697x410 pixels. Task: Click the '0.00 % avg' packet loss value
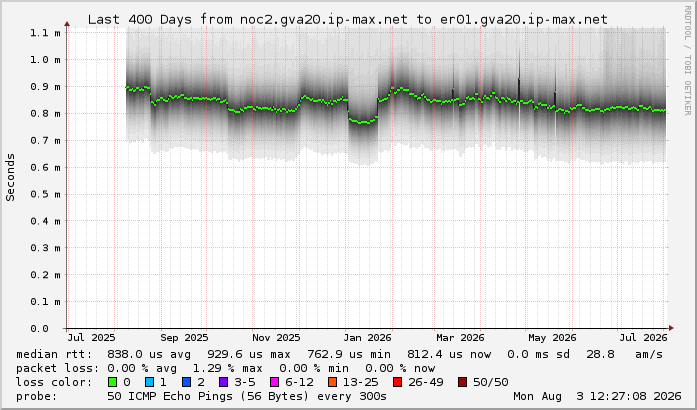(x=142, y=368)
